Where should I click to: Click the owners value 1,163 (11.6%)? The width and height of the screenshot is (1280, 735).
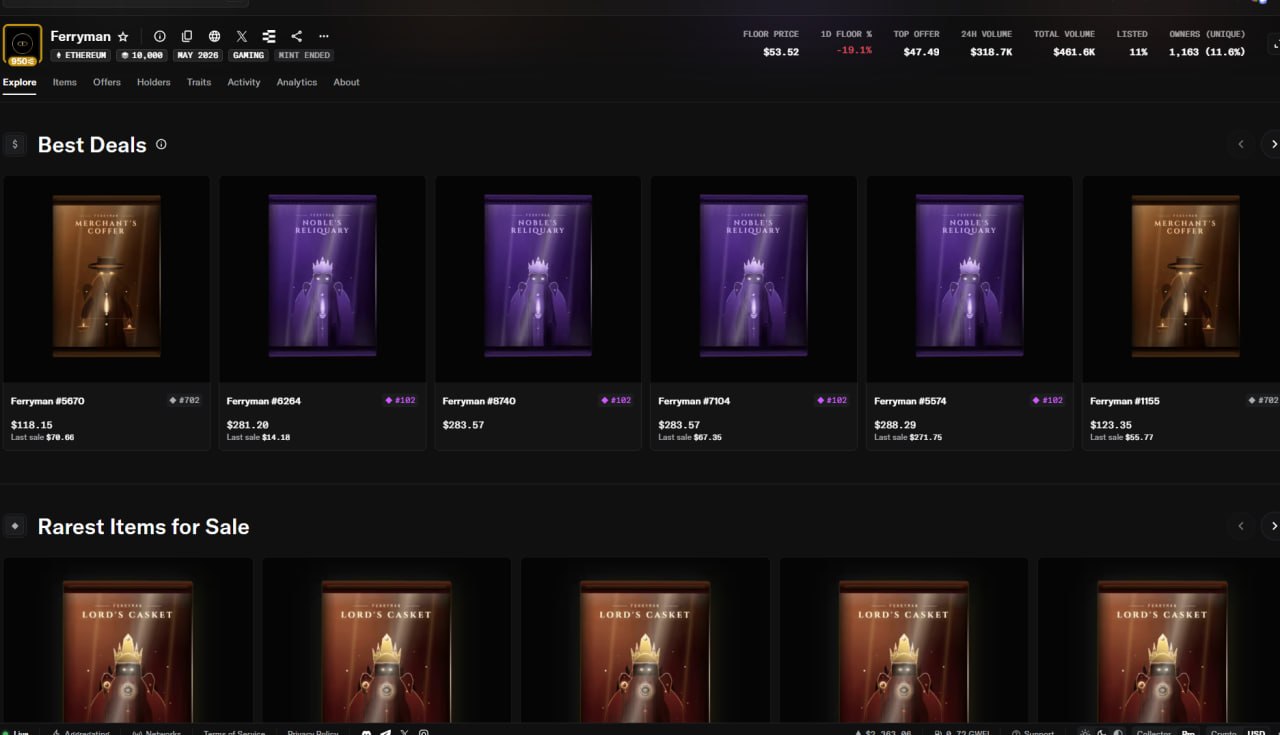pos(1207,52)
